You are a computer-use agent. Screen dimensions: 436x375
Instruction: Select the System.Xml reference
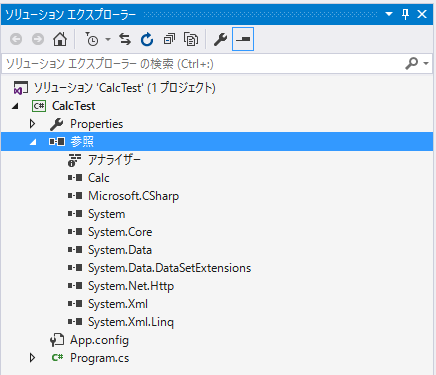click(x=118, y=304)
